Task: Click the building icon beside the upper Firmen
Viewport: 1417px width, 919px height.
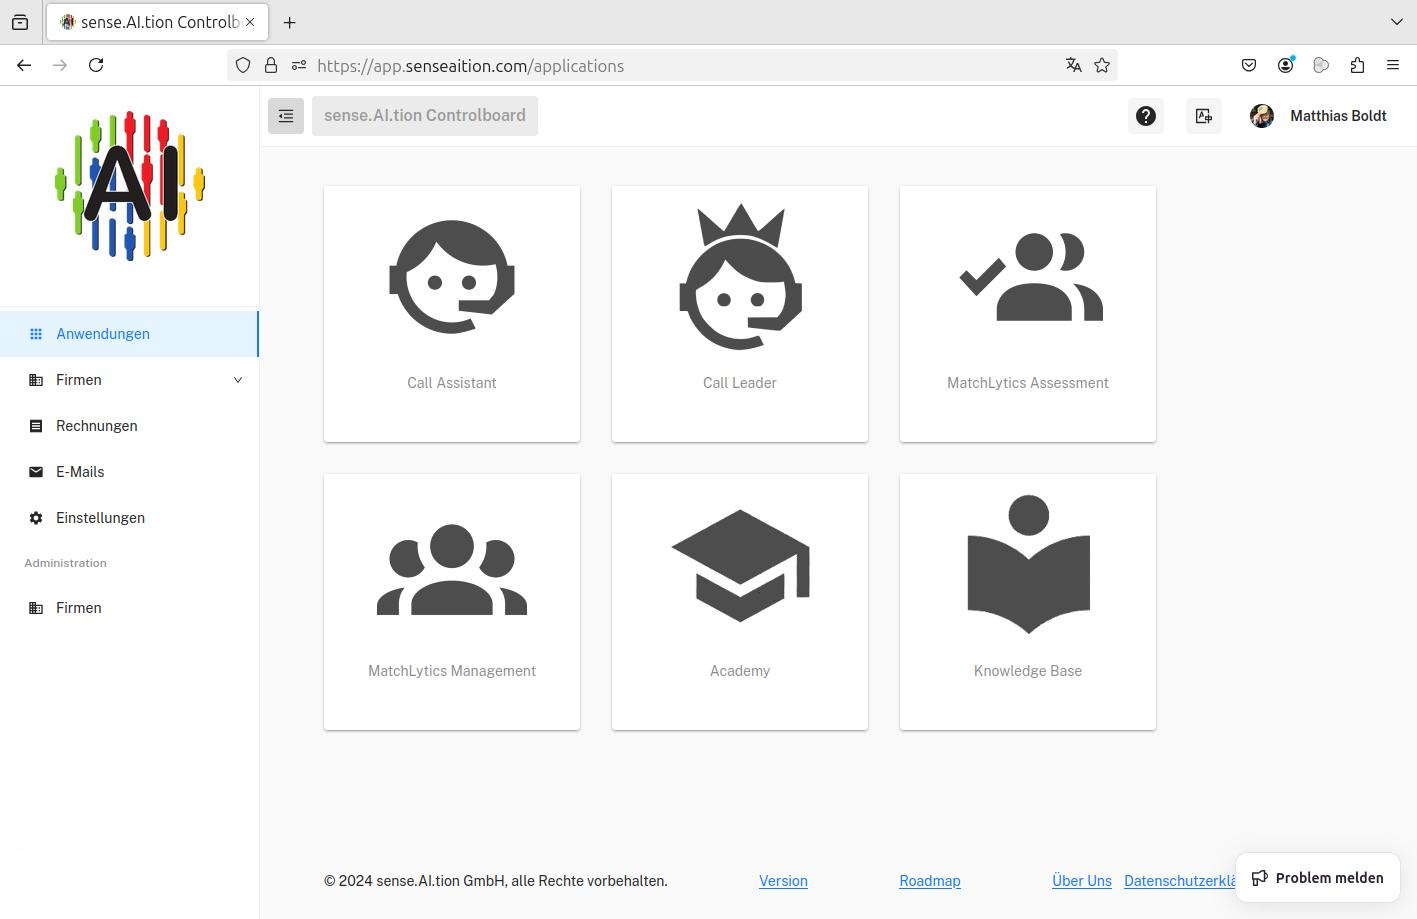Action: tap(36, 380)
